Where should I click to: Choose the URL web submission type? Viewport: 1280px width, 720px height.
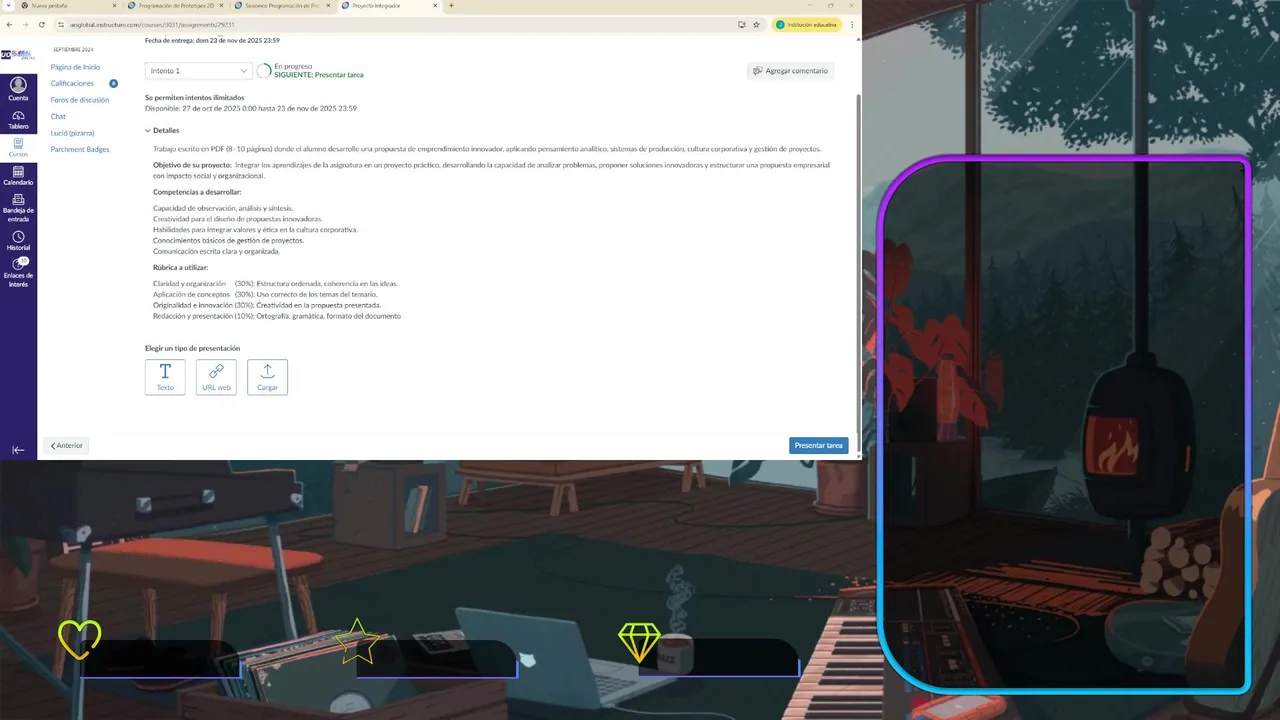point(216,377)
